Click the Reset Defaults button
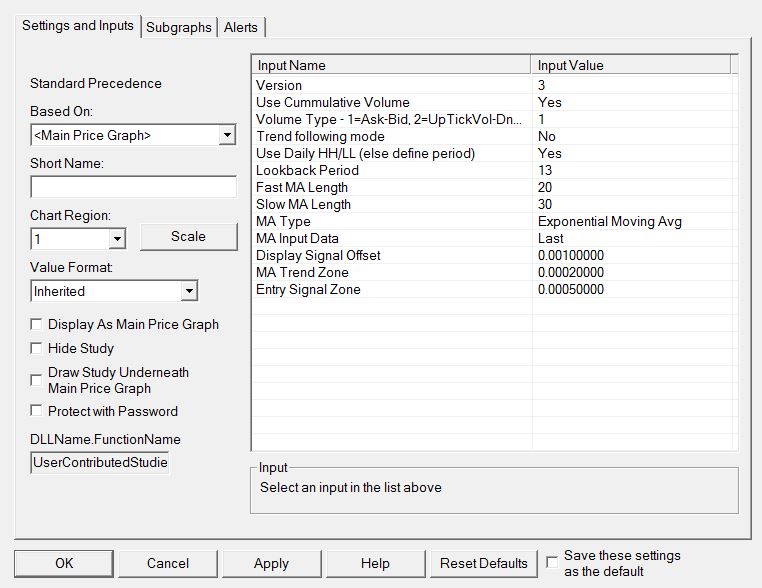The height and width of the screenshot is (588, 762). 483,563
